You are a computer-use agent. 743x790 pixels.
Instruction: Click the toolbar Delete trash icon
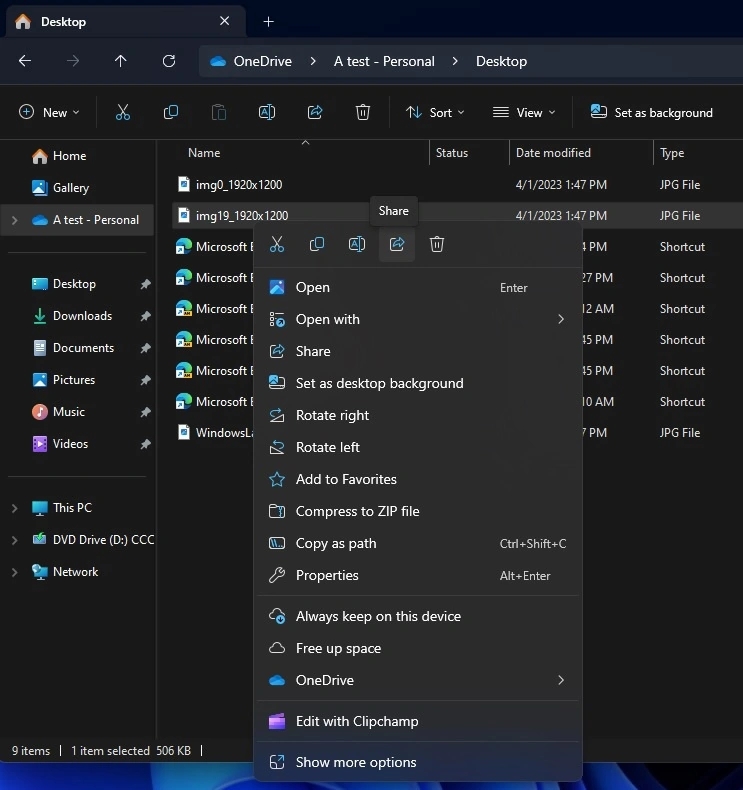[363, 113]
